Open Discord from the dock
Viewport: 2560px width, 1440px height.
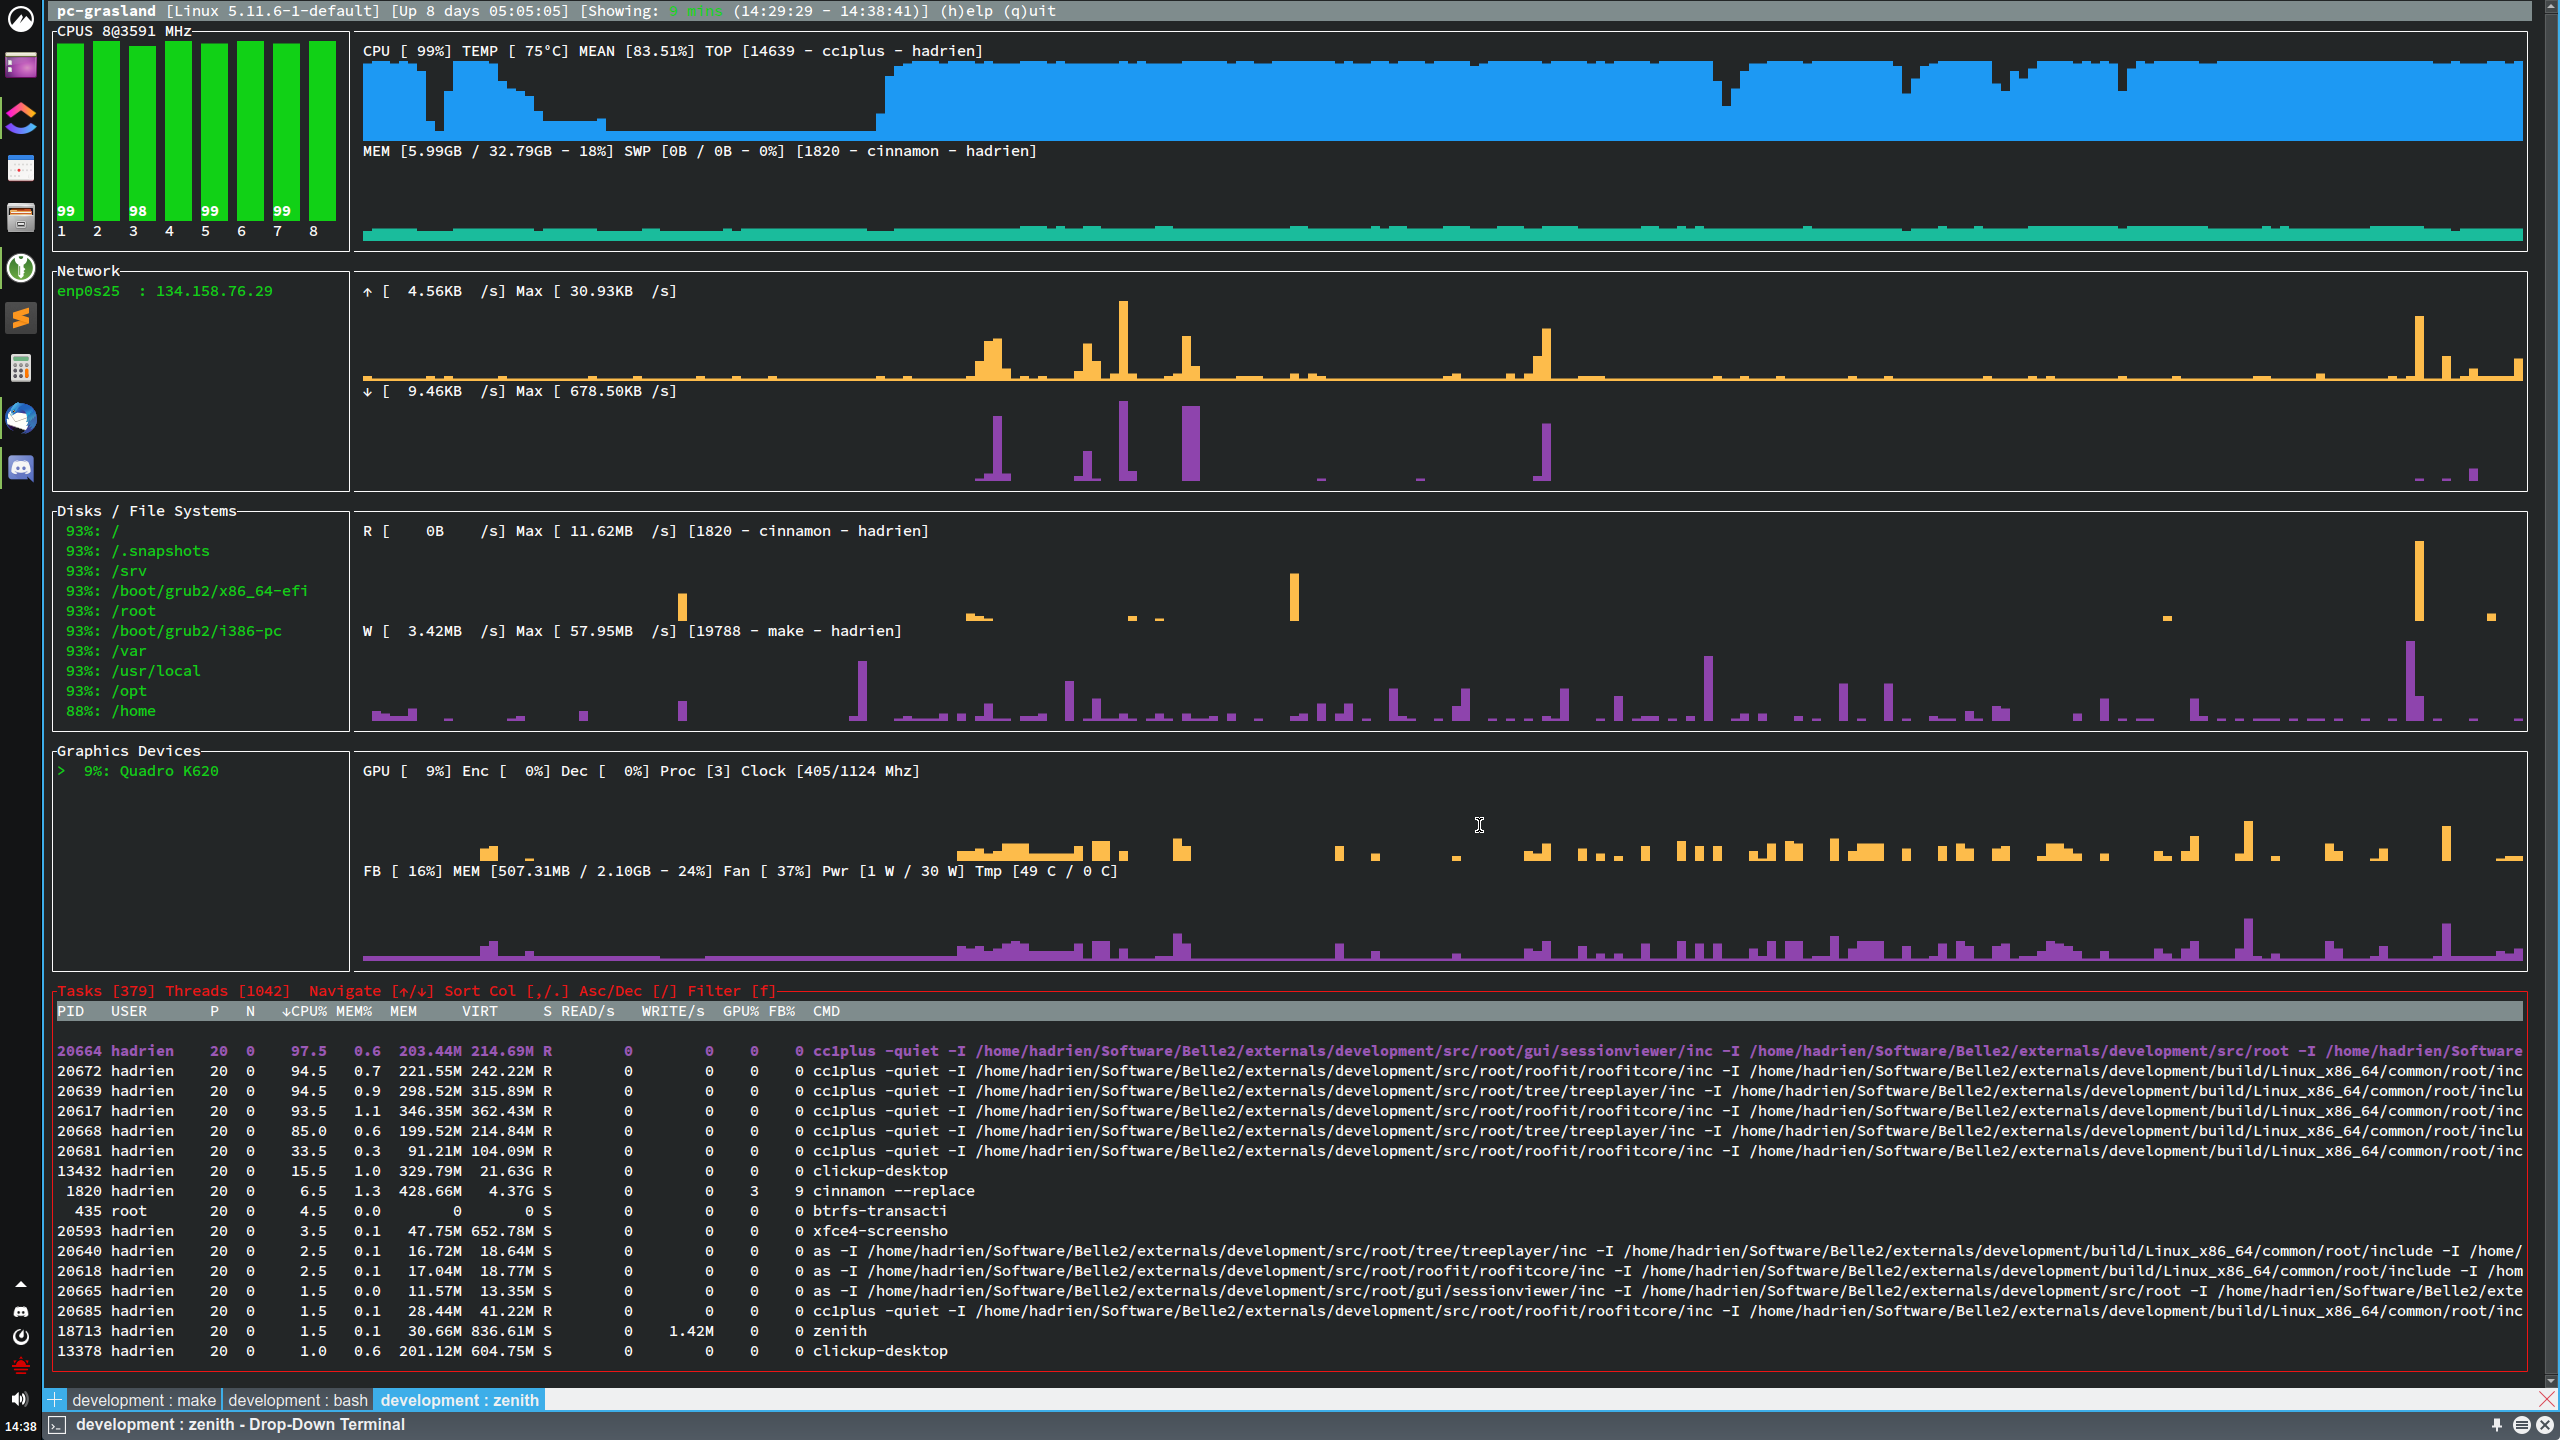[21, 468]
